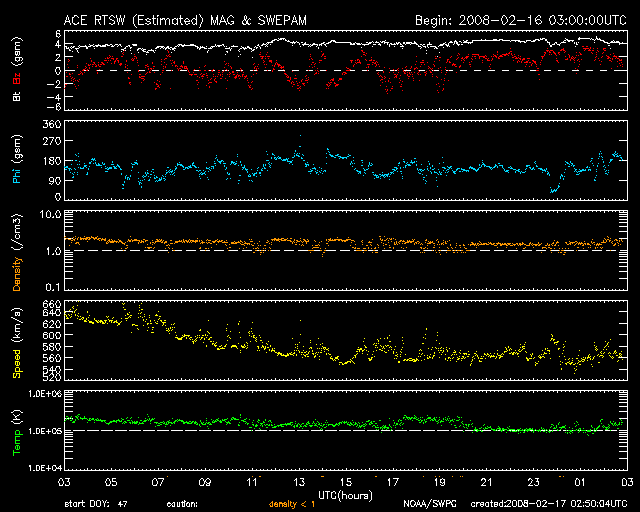Viewport: 640px width, 512px height.
Task: Click the 1.0E+04 tick label on the Temp axis
Action: pyautogui.click(x=45, y=467)
